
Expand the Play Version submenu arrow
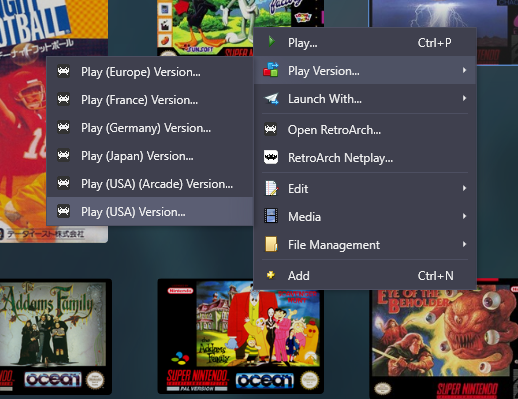[x=464, y=70]
